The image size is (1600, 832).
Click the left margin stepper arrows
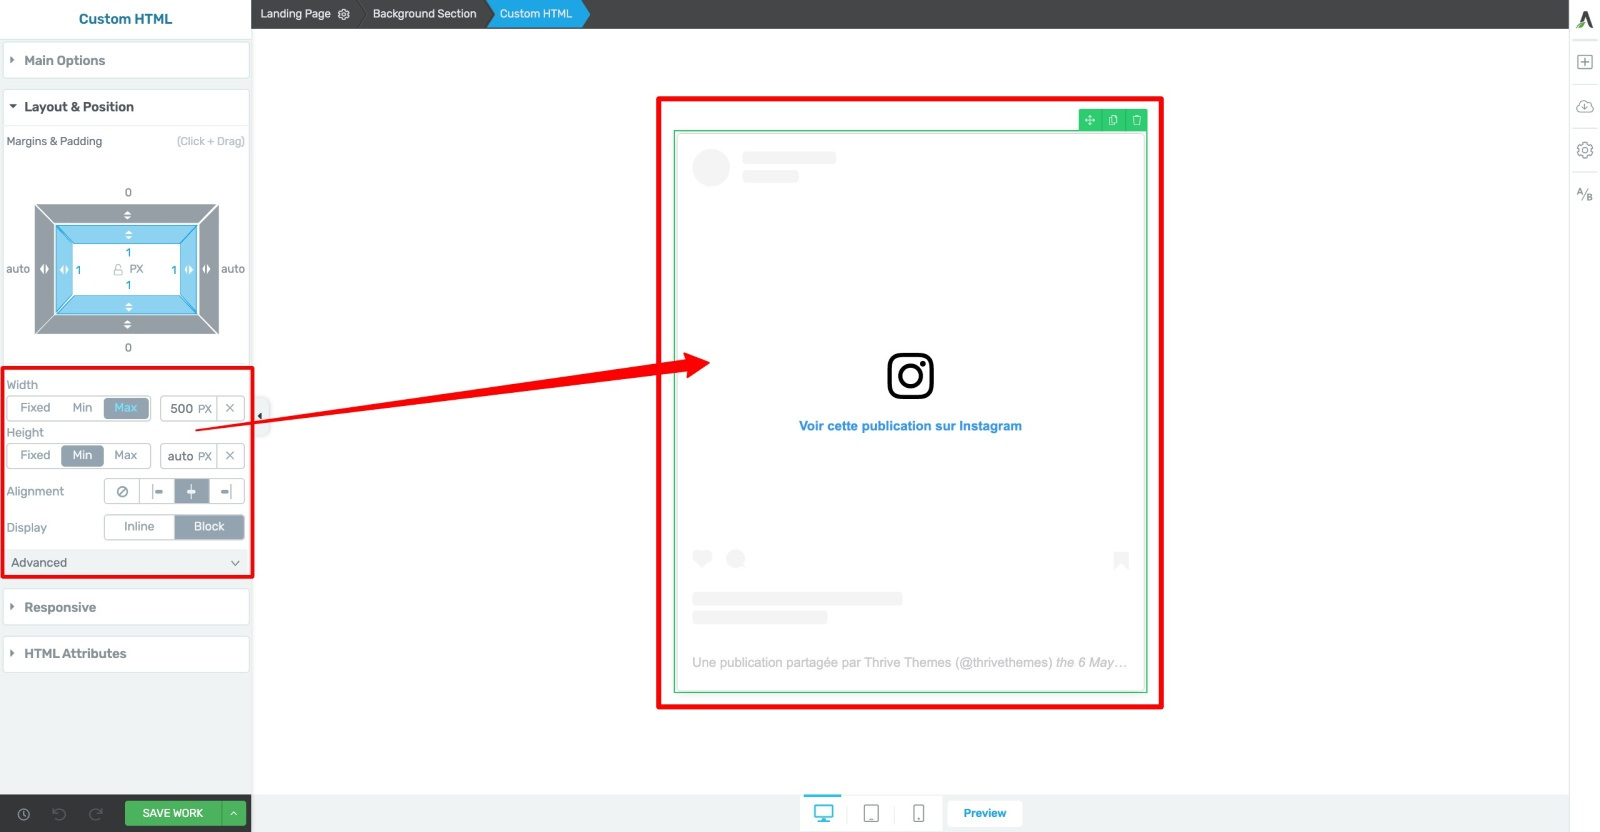click(x=44, y=269)
